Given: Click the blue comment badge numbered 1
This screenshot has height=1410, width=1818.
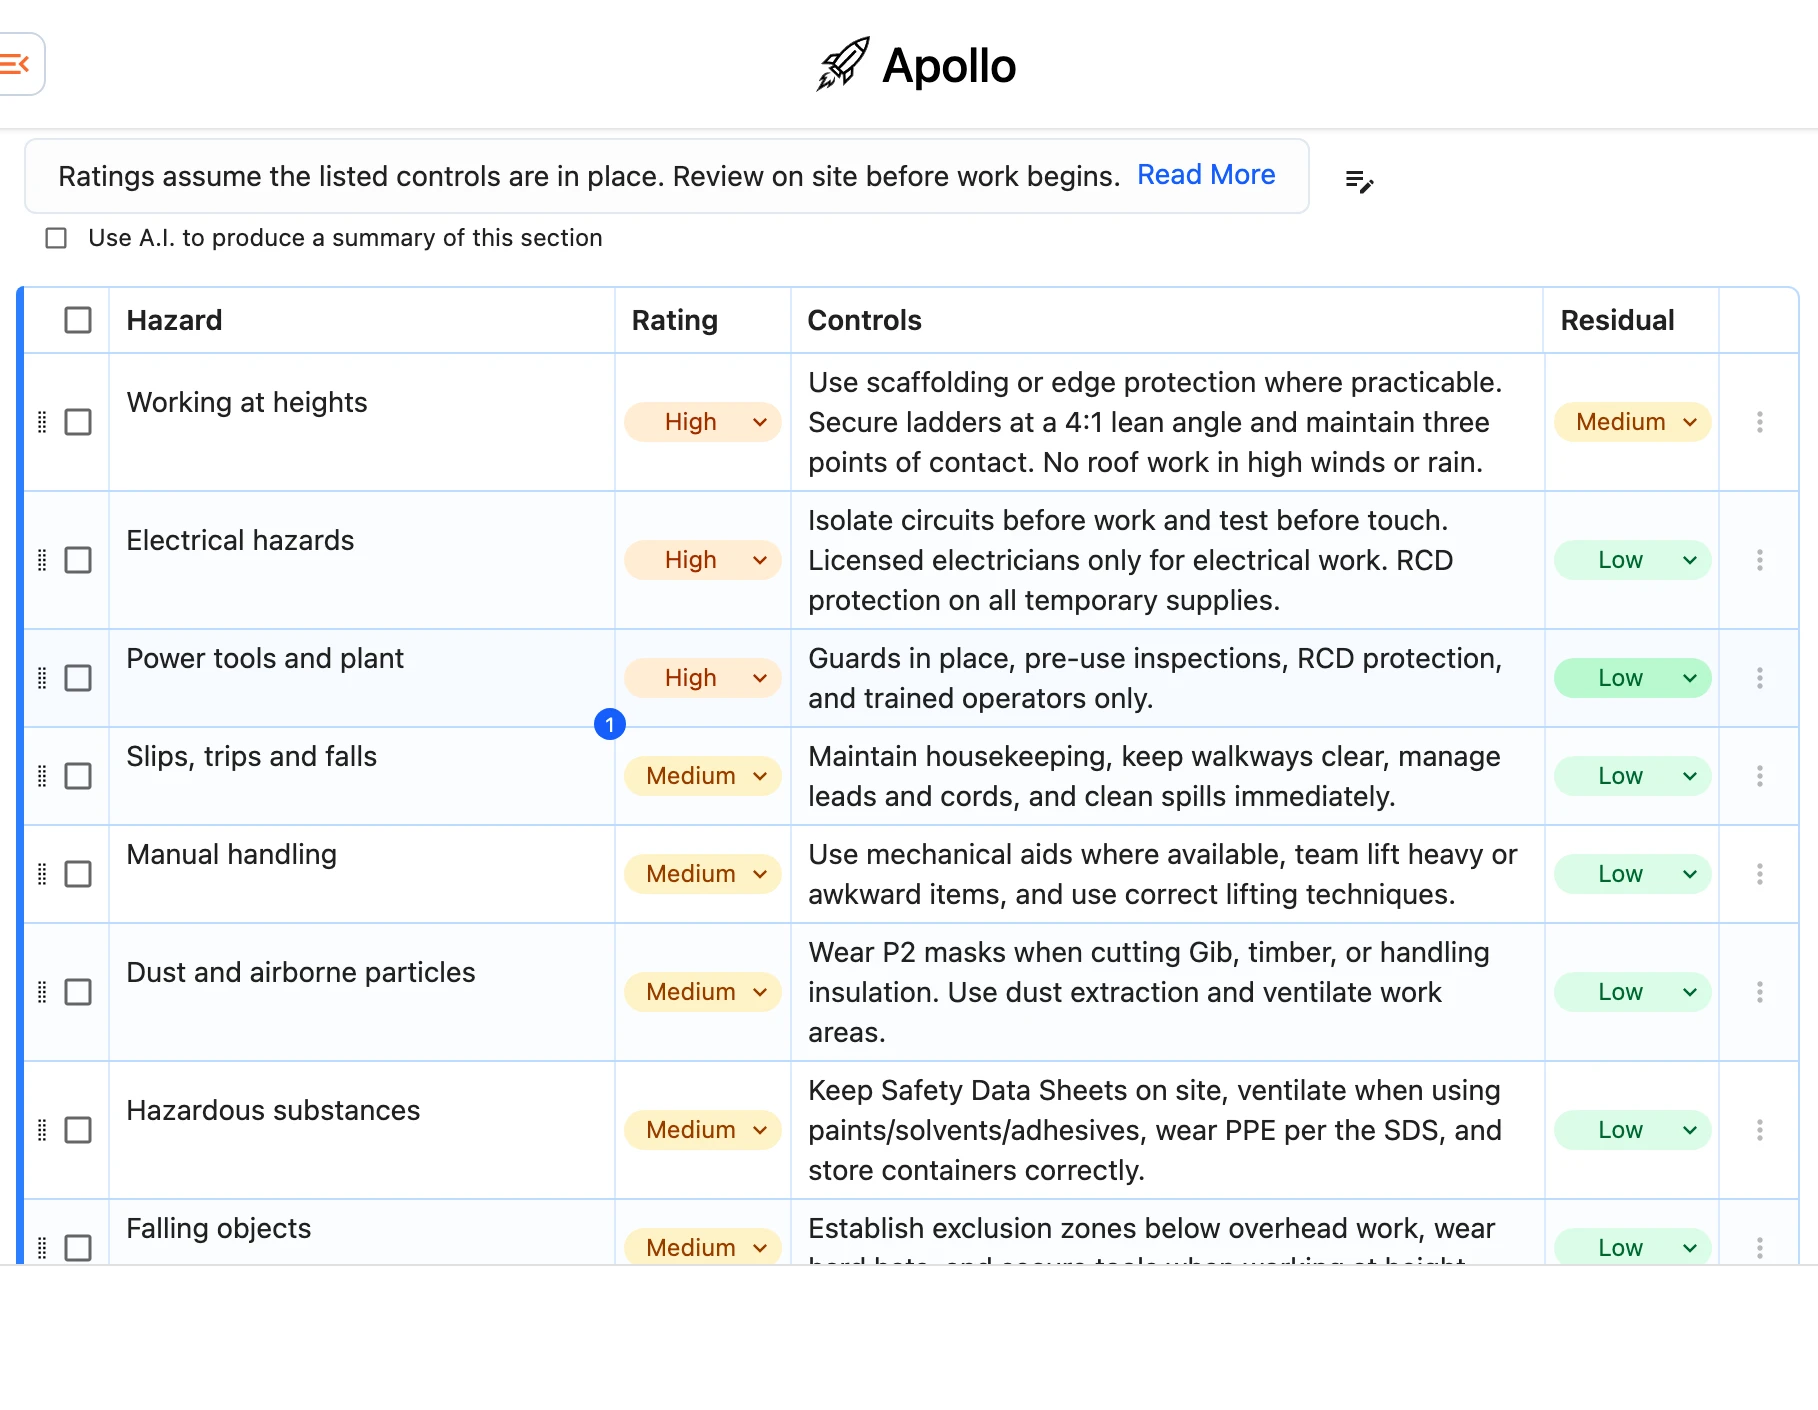Looking at the screenshot, I should 610,724.
